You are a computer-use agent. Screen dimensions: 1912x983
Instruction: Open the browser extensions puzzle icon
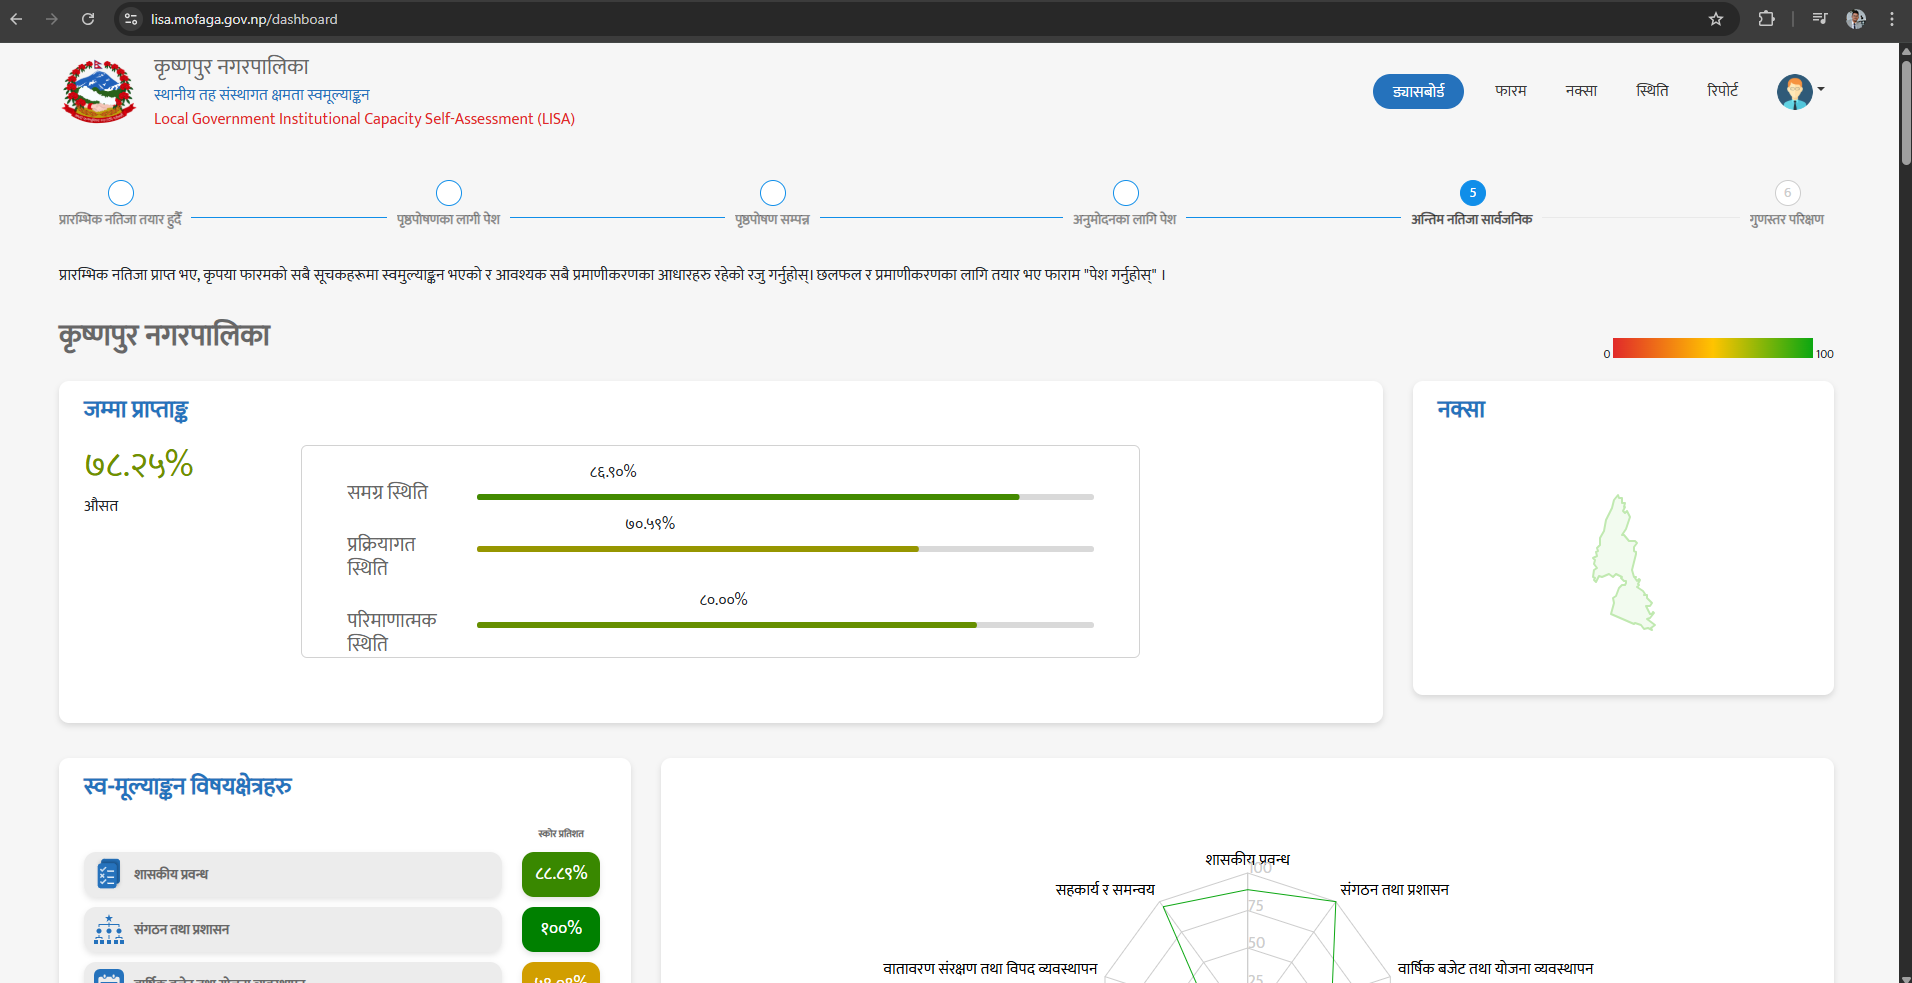(x=1766, y=19)
